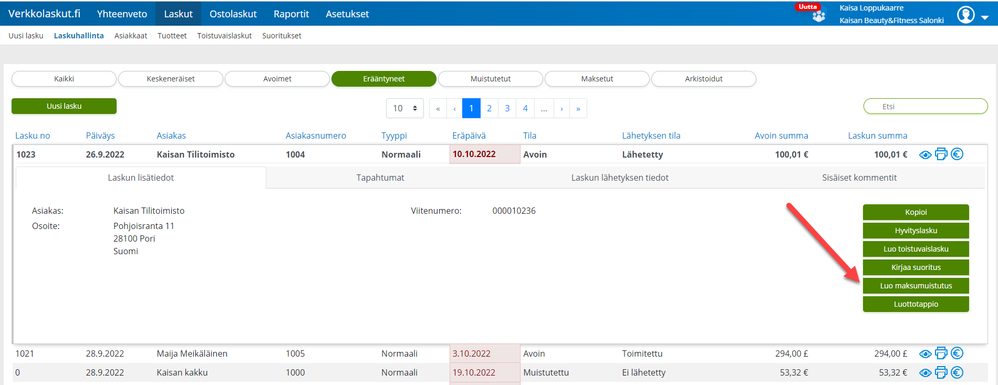
Task: Print invoice 1021 using the printer icon
Action: pos(941,354)
